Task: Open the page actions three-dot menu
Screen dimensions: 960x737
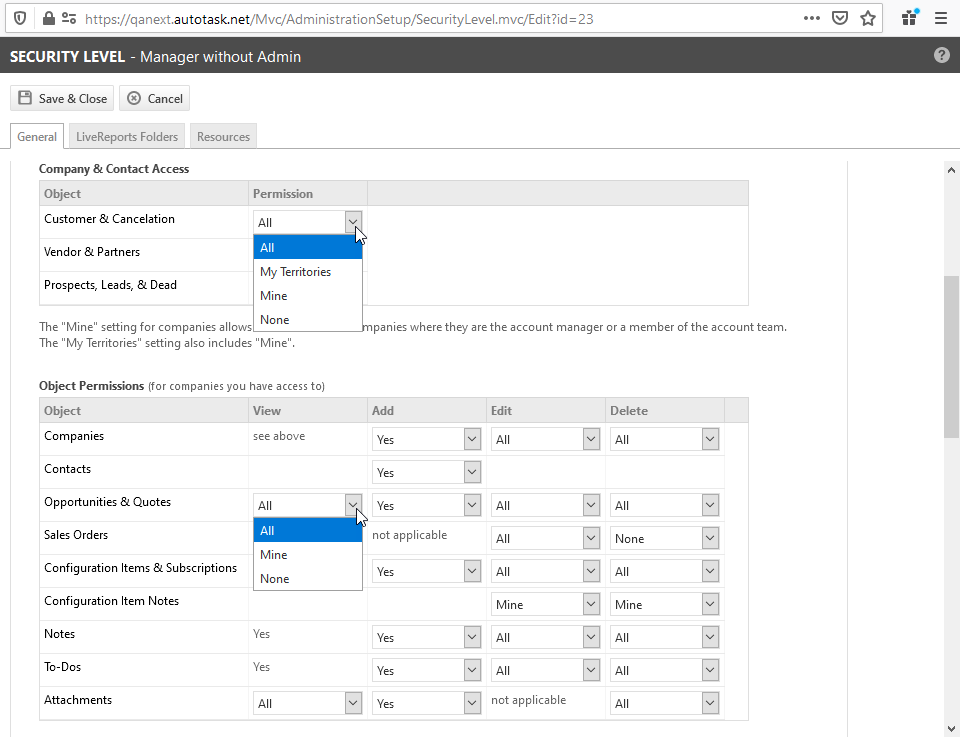Action: tap(812, 18)
